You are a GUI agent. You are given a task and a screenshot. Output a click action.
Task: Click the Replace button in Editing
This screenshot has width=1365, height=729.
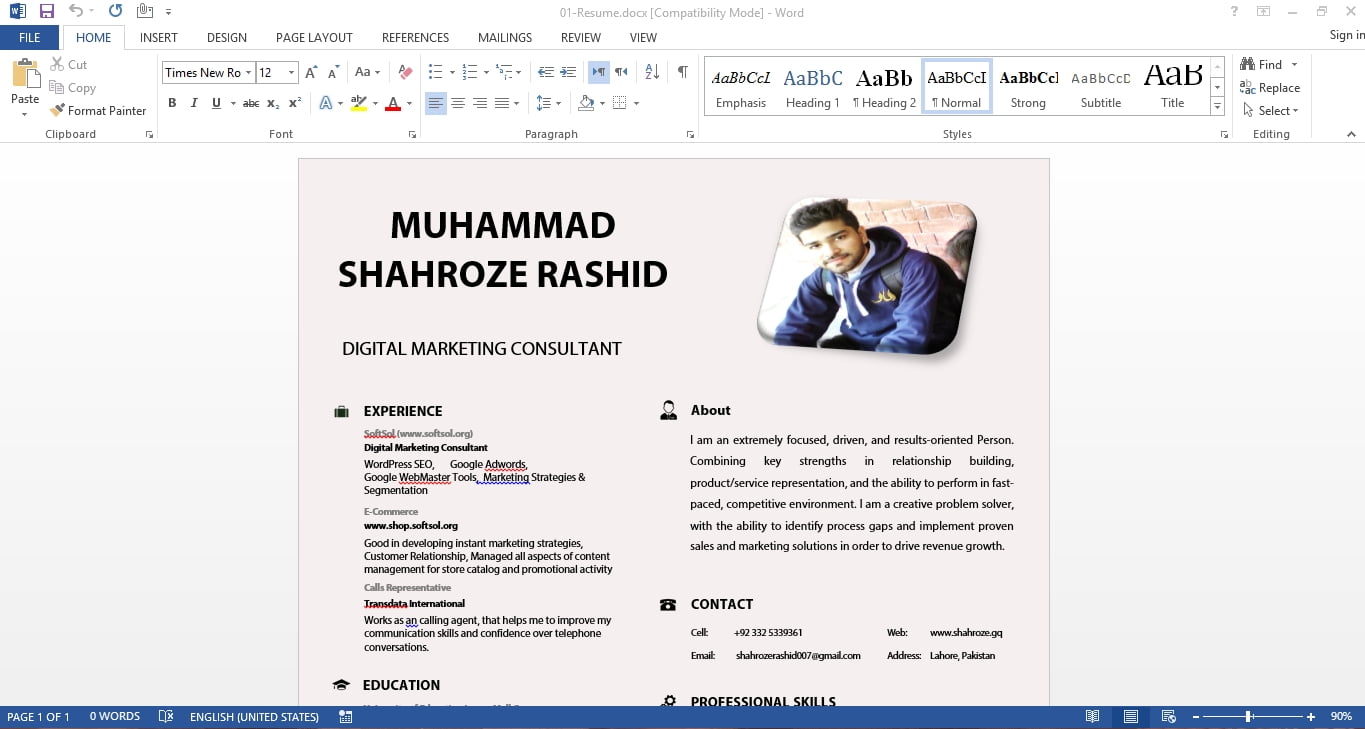1270,88
